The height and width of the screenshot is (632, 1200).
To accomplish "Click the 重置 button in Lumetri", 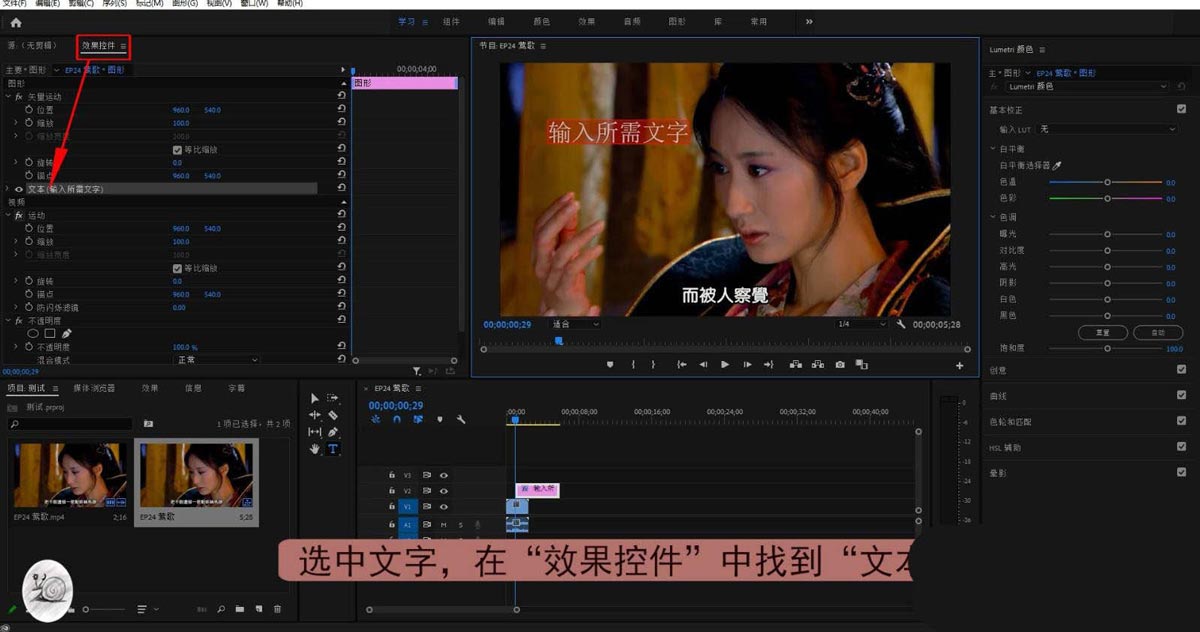I will pos(1102,332).
